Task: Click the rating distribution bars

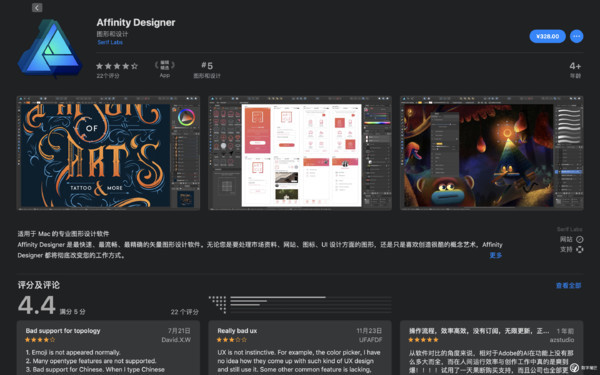Action: click(x=300, y=305)
